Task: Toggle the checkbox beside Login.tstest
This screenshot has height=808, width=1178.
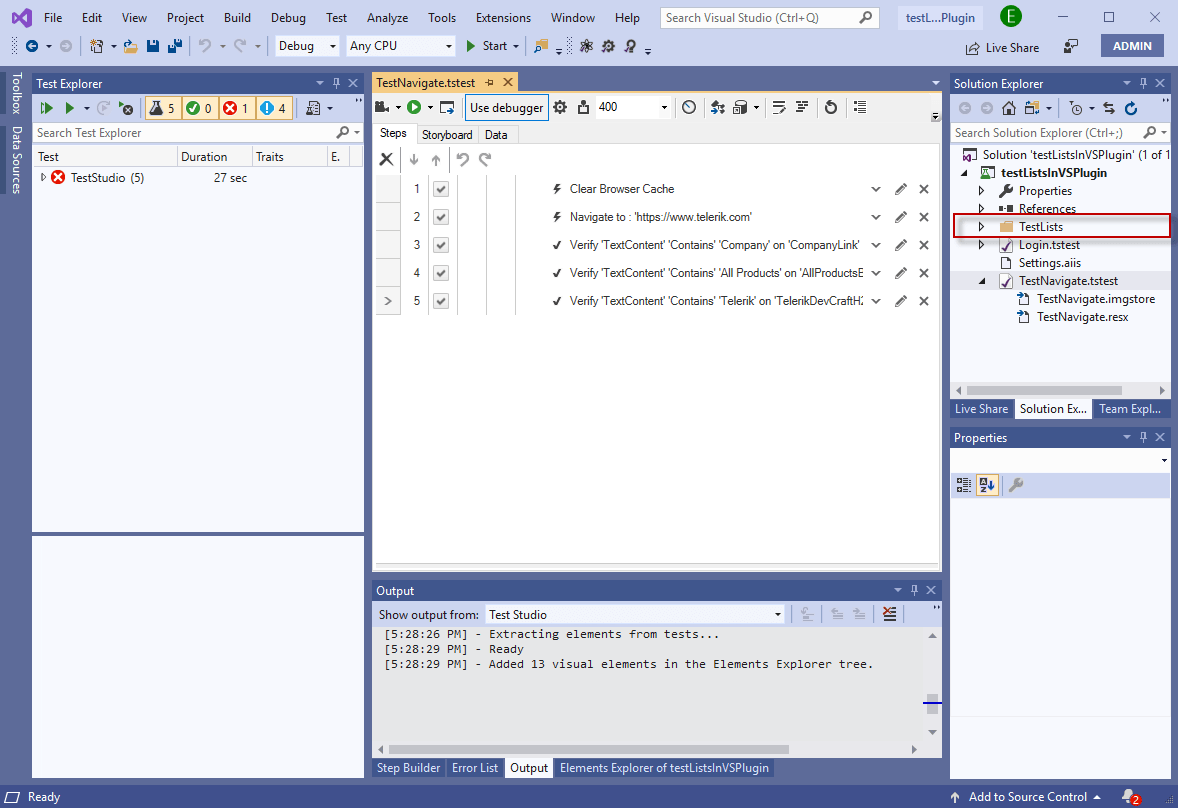Action: coord(1005,244)
